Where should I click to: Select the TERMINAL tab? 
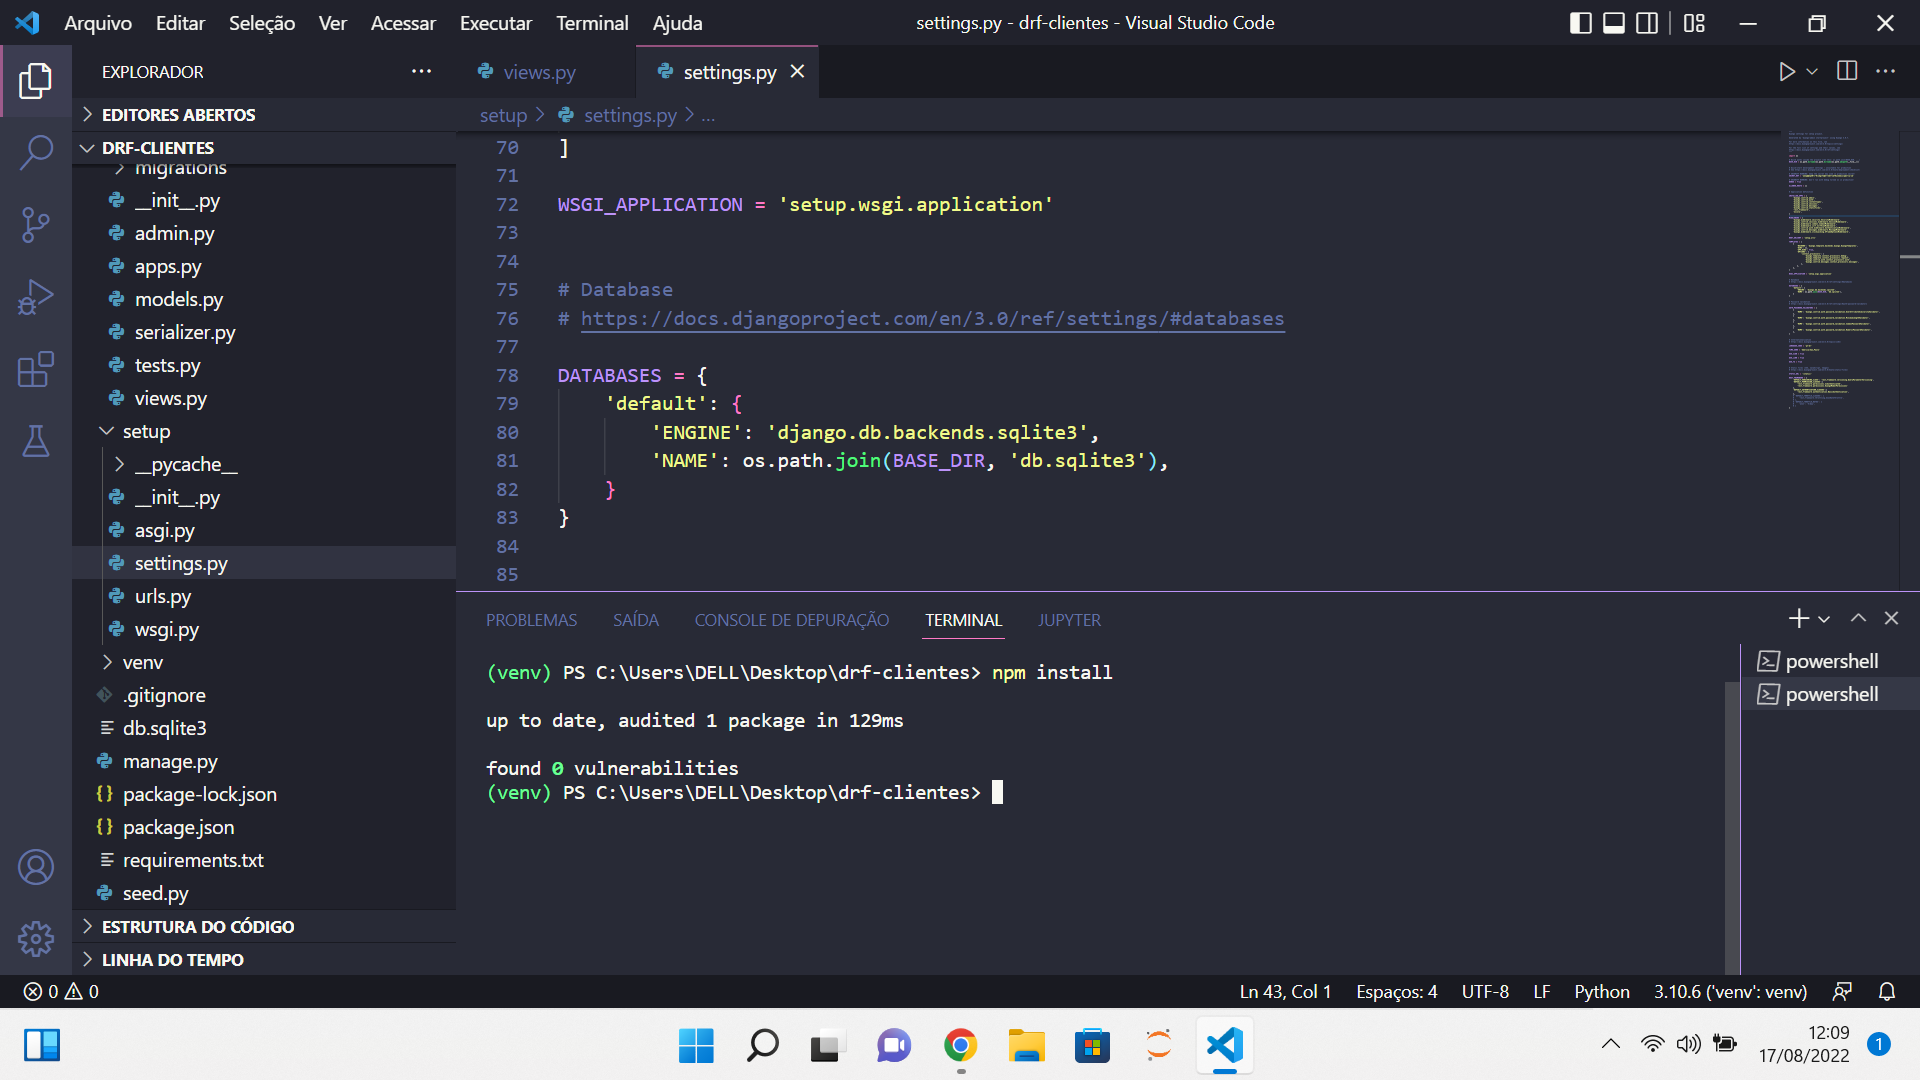coord(963,620)
